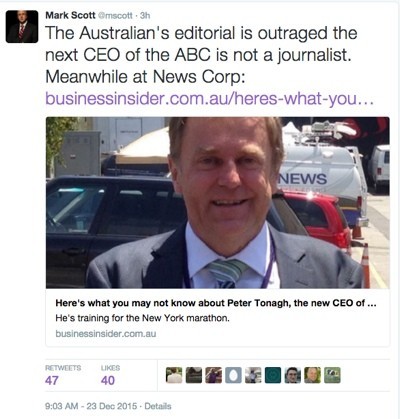The height and width of the screenshot is (419, 400).
Task: Open Mark Scott's profile picture
Action: 22,26
